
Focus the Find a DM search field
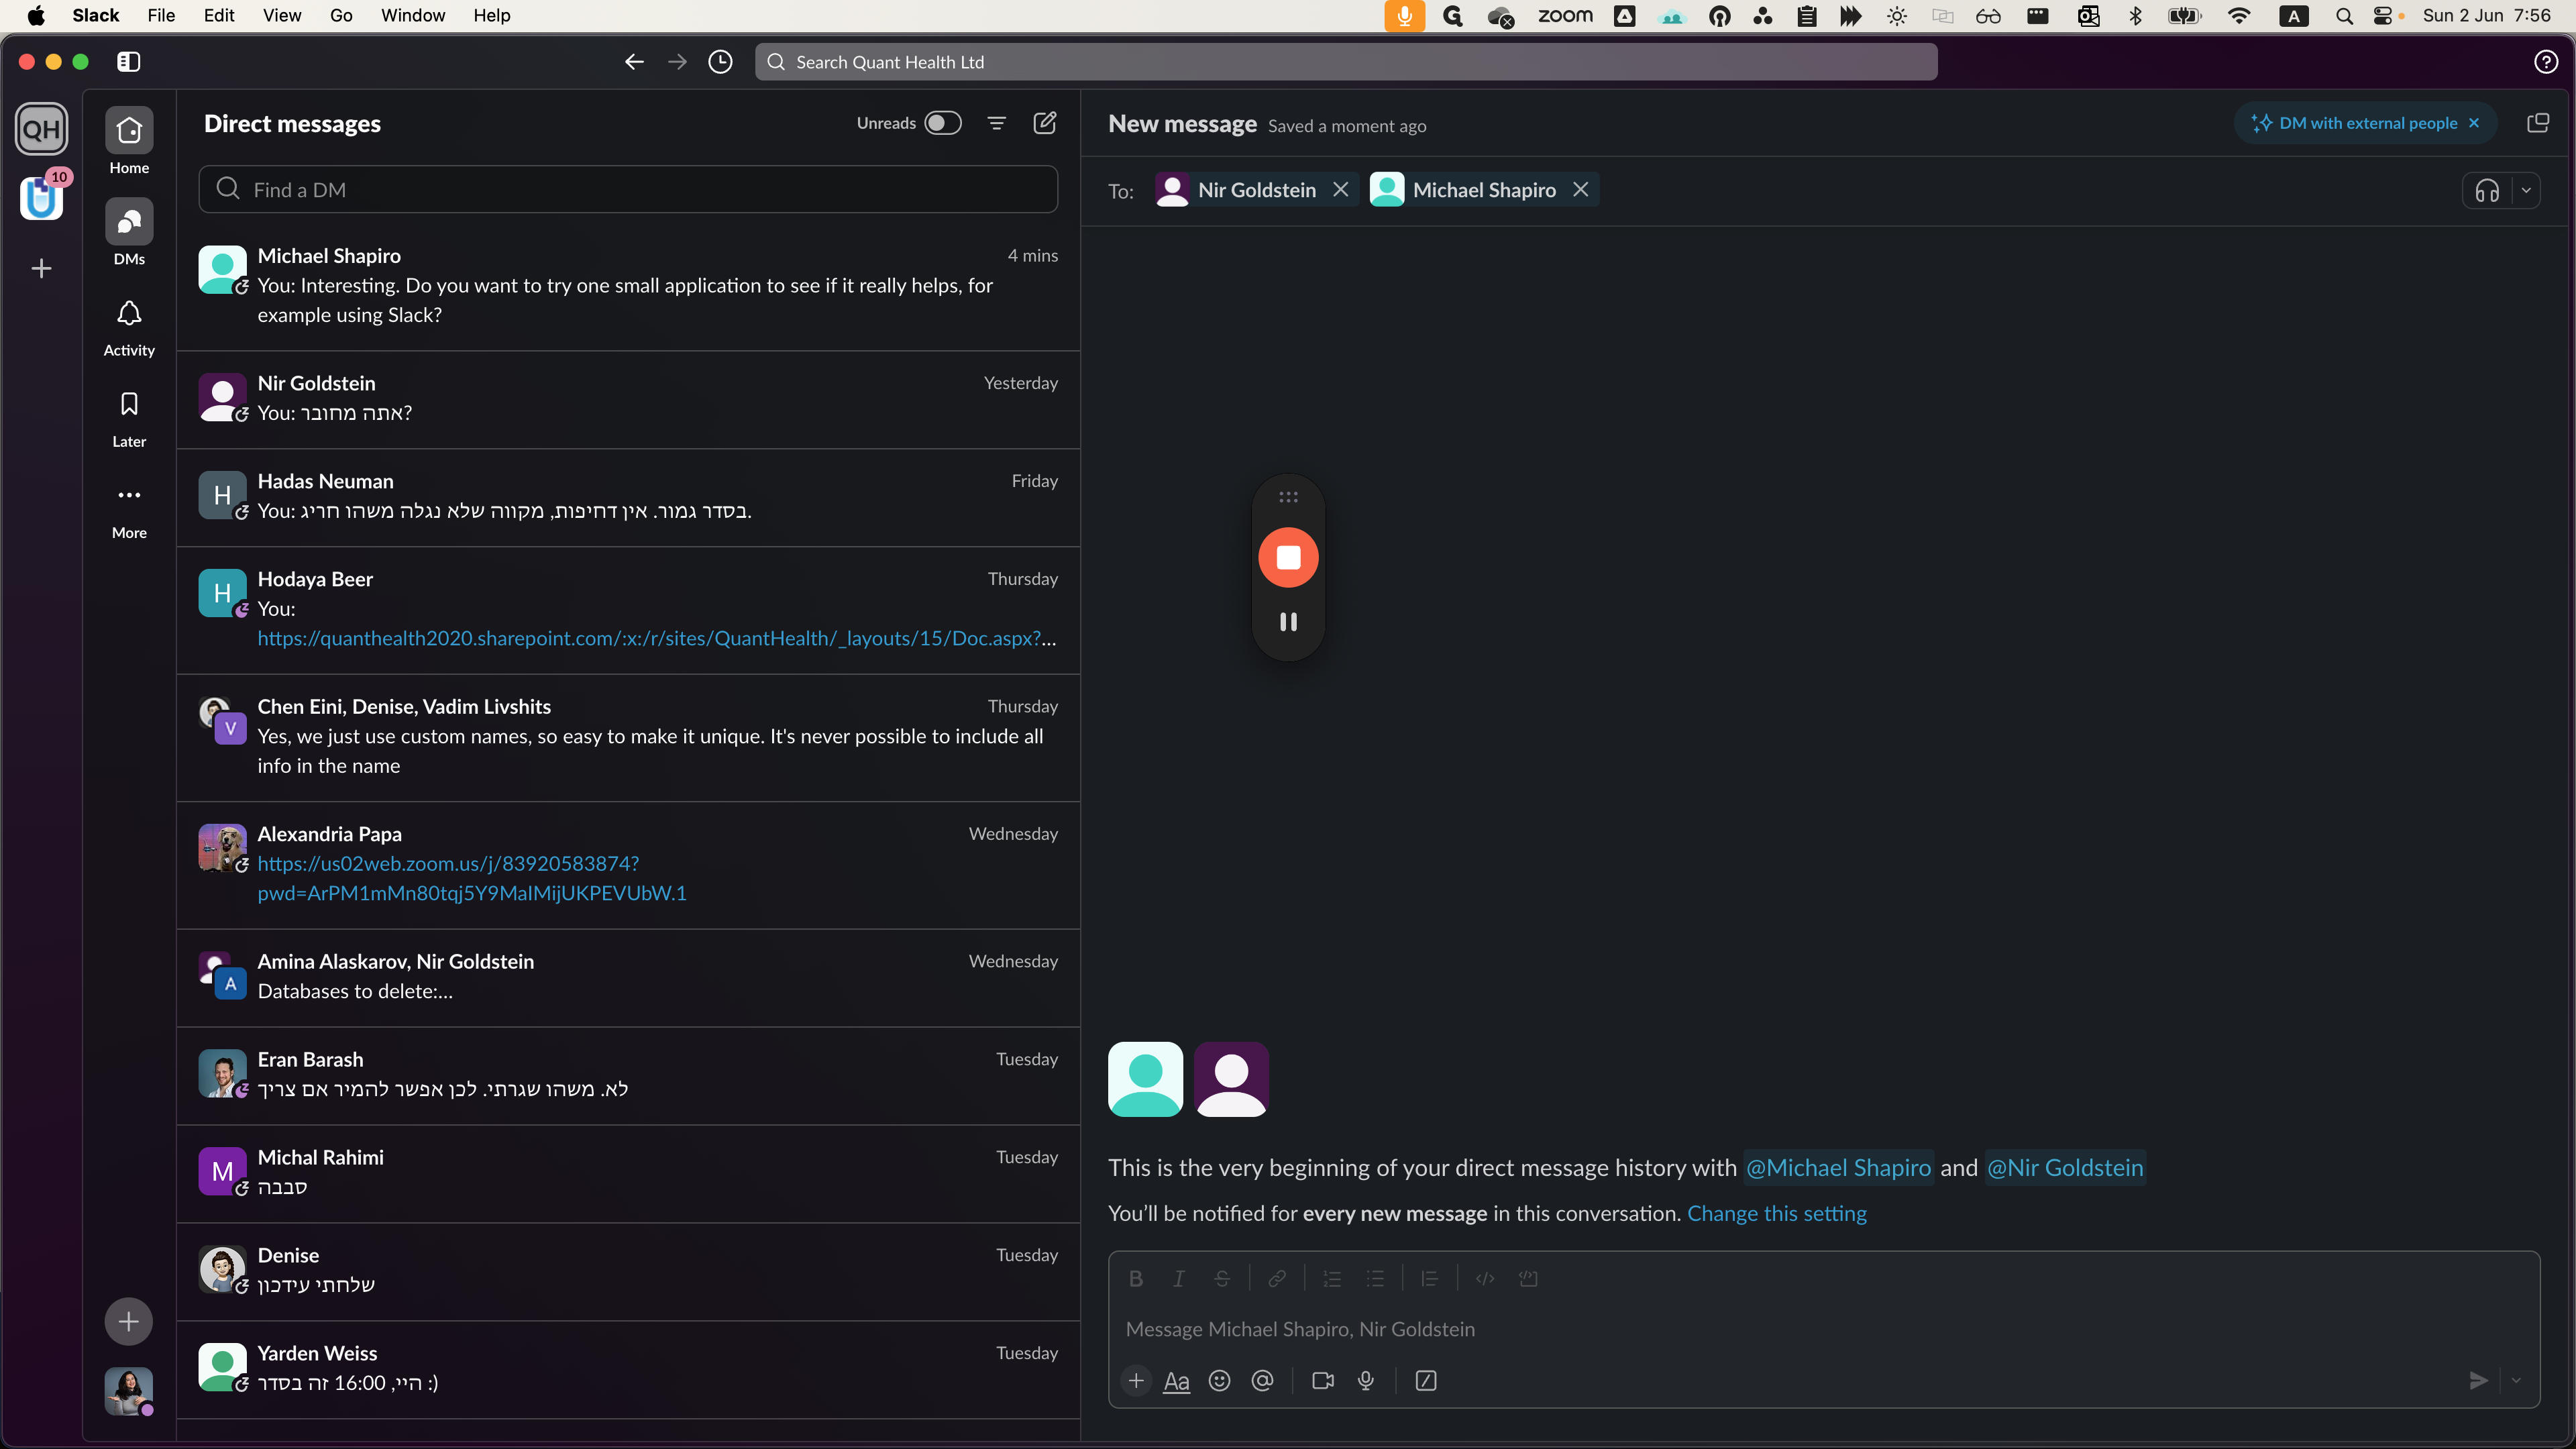pyautogui.click(x=628, y=189)
